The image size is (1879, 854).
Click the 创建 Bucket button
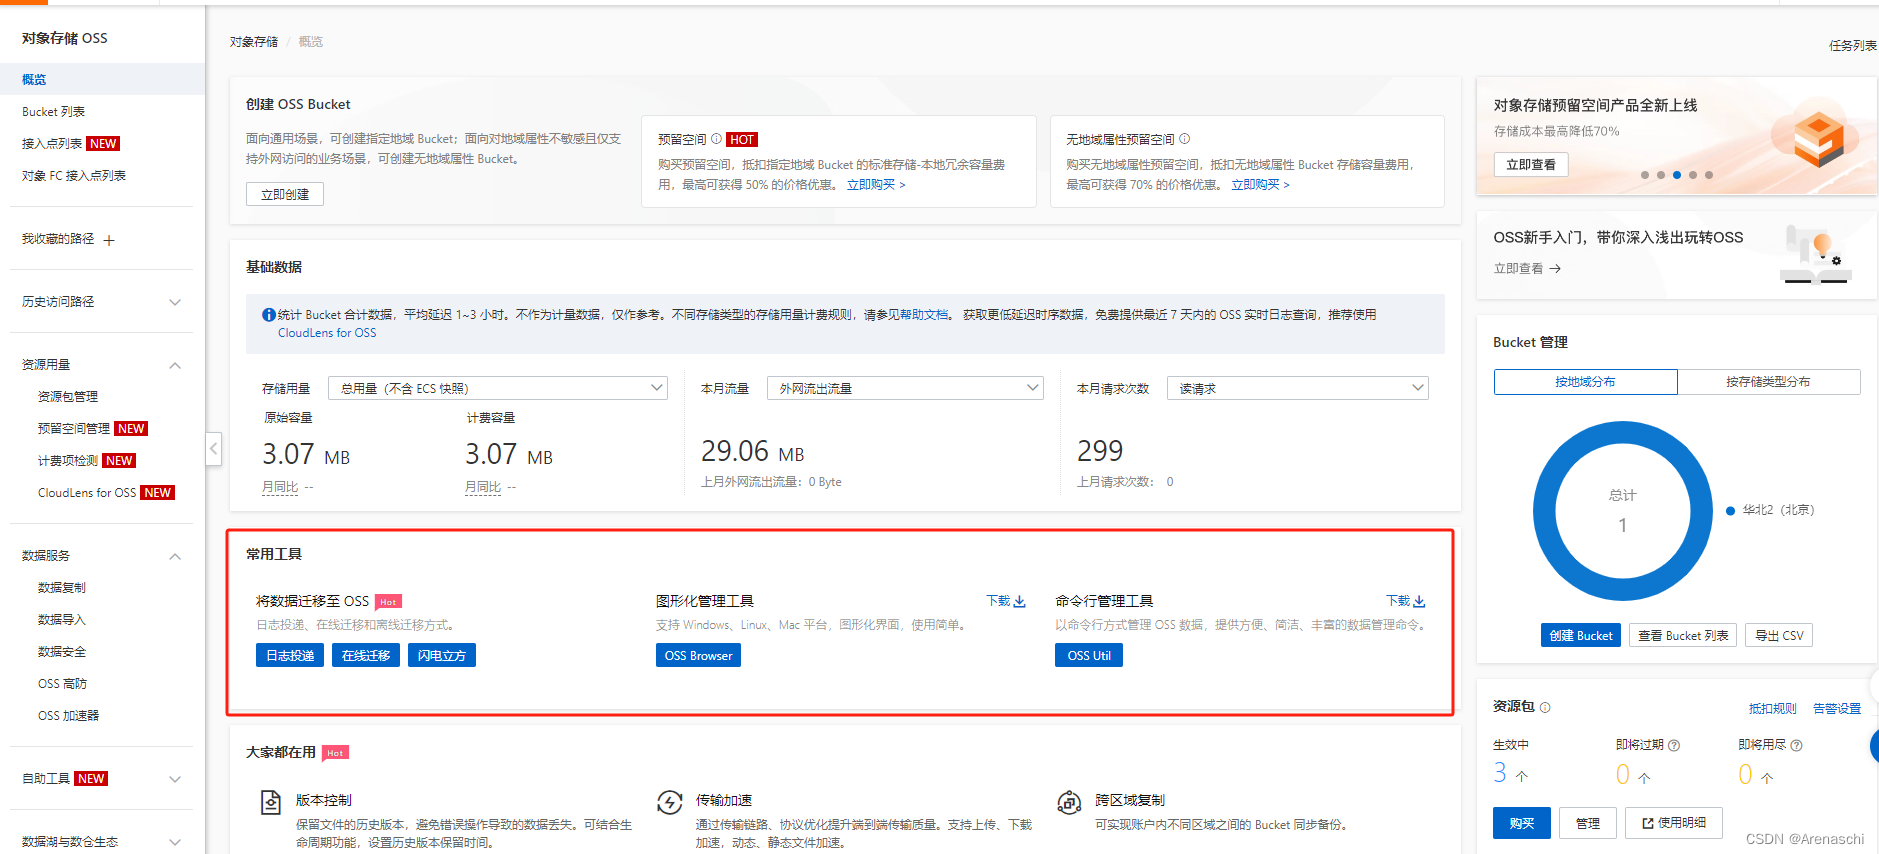pos(1581,635)
